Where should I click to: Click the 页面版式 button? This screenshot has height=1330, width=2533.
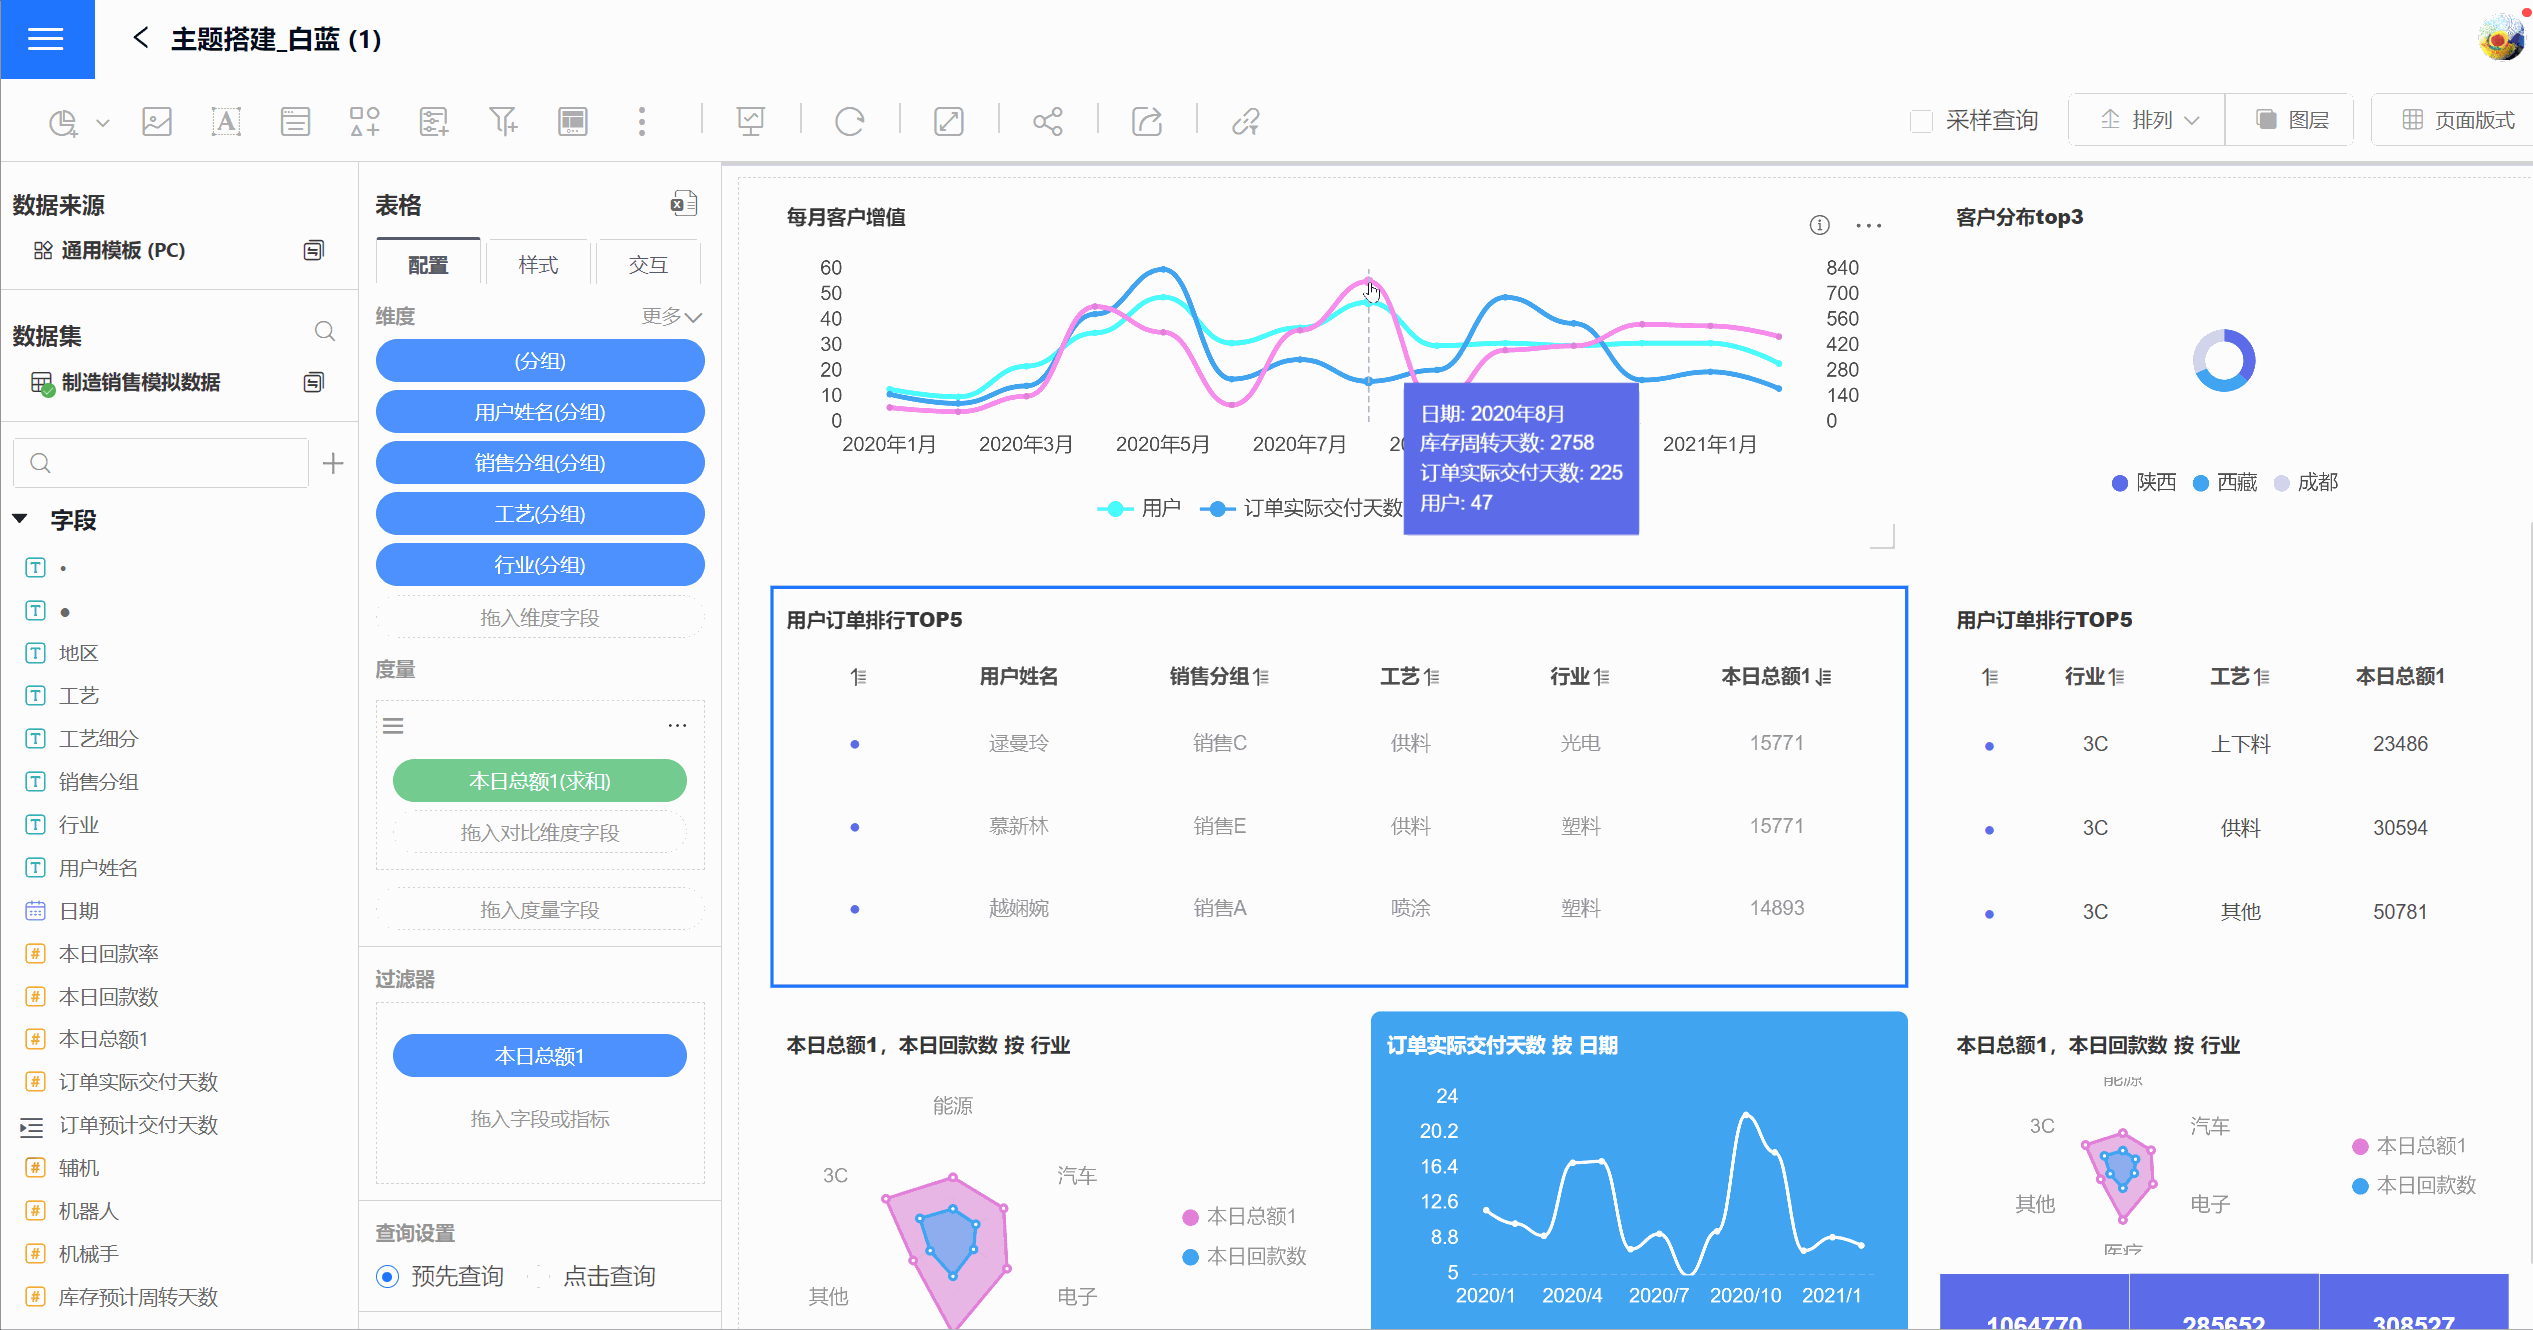[2457, 120]
